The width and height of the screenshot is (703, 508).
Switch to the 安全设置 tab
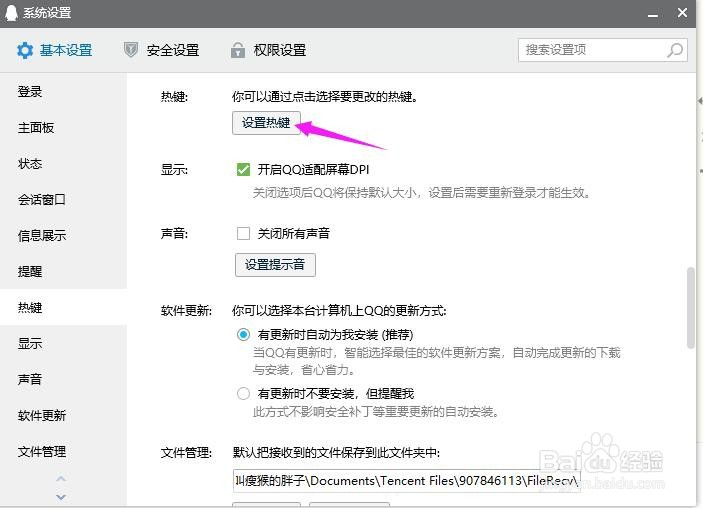point(161,50)
